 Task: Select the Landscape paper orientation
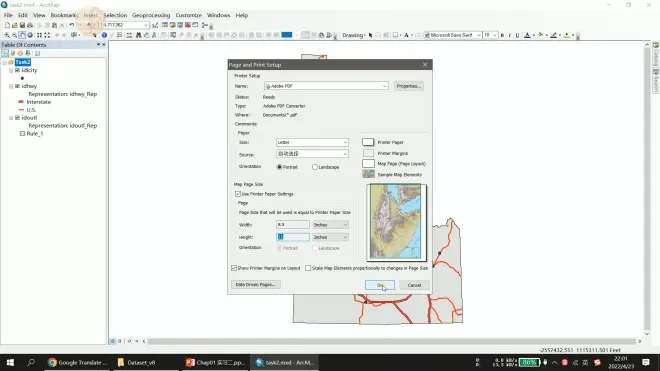tap(315, 167)
